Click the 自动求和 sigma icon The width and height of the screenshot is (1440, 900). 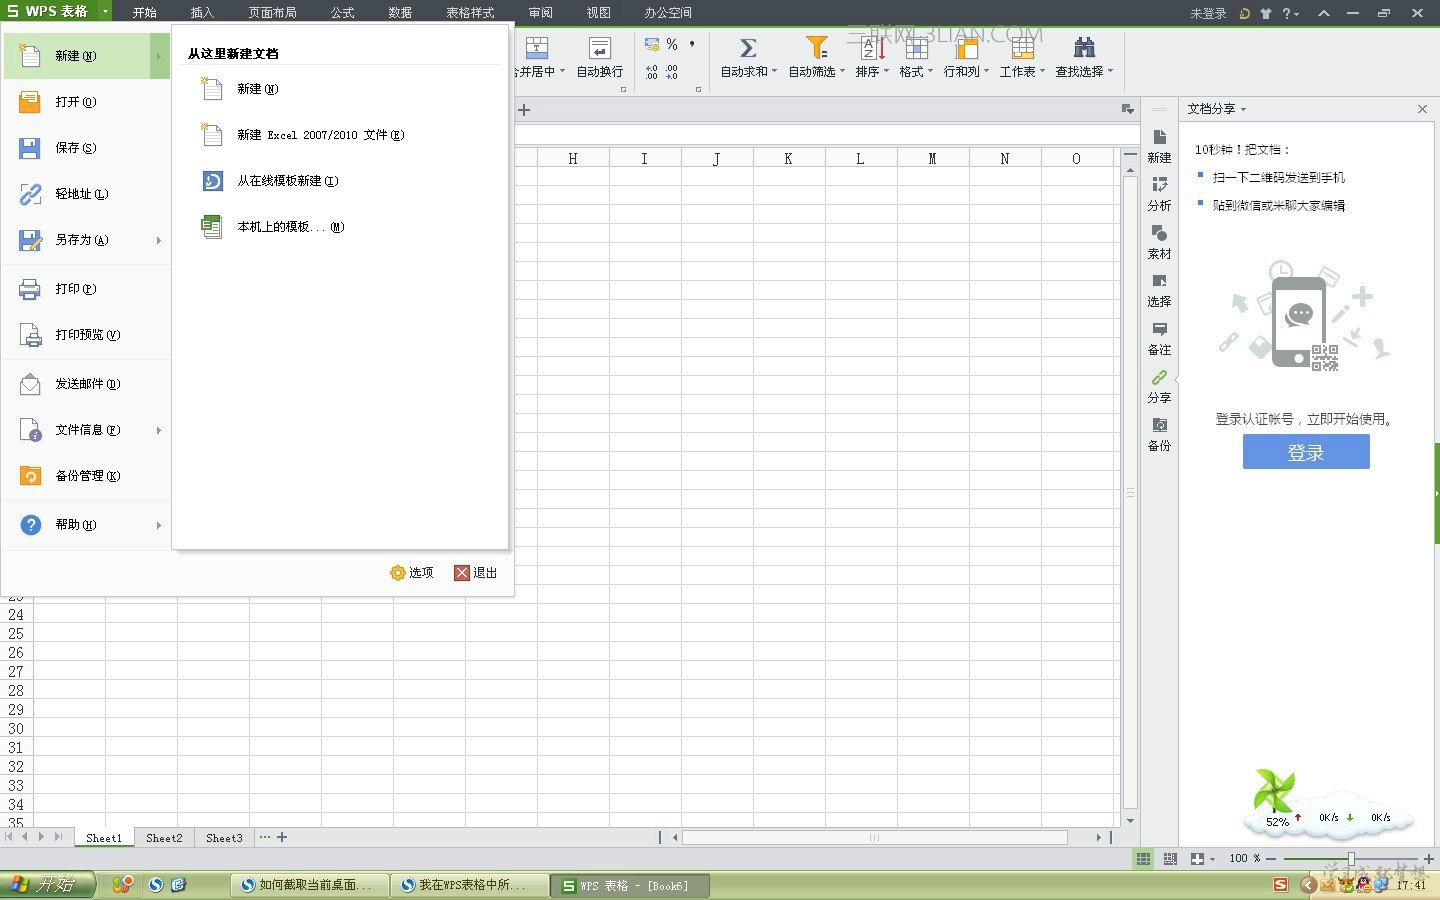point(747,47)
